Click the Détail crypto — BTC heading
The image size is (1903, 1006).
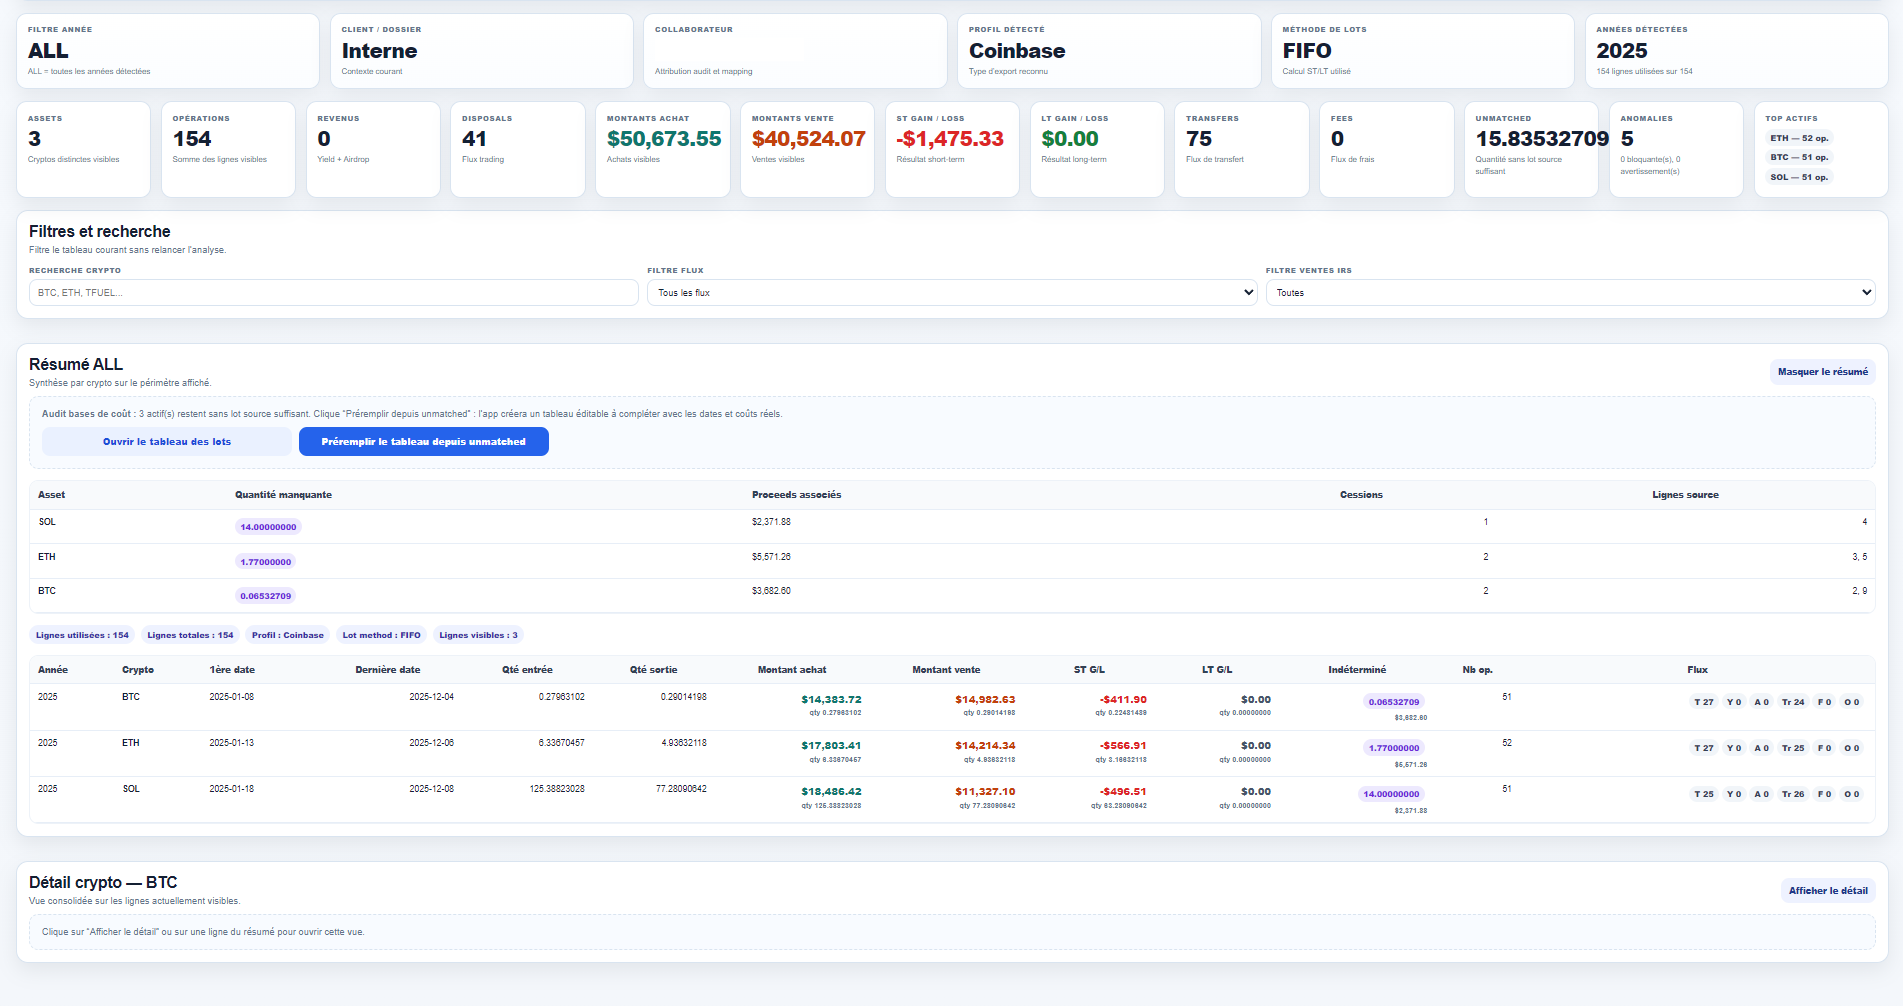[103, 882]
